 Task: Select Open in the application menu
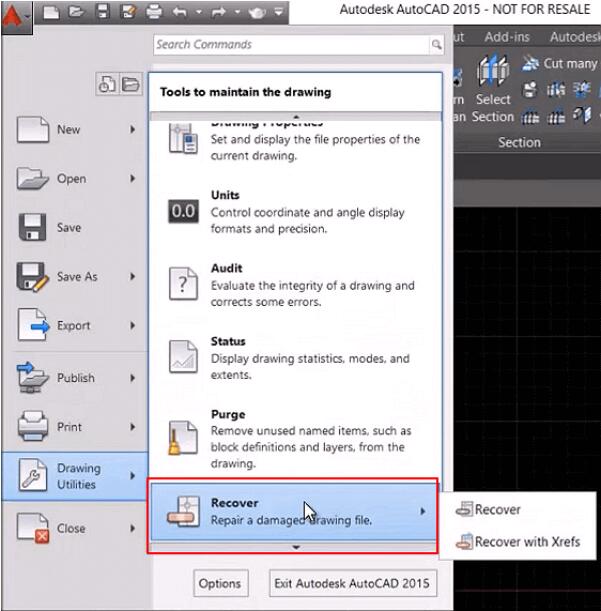pos(75,178)
